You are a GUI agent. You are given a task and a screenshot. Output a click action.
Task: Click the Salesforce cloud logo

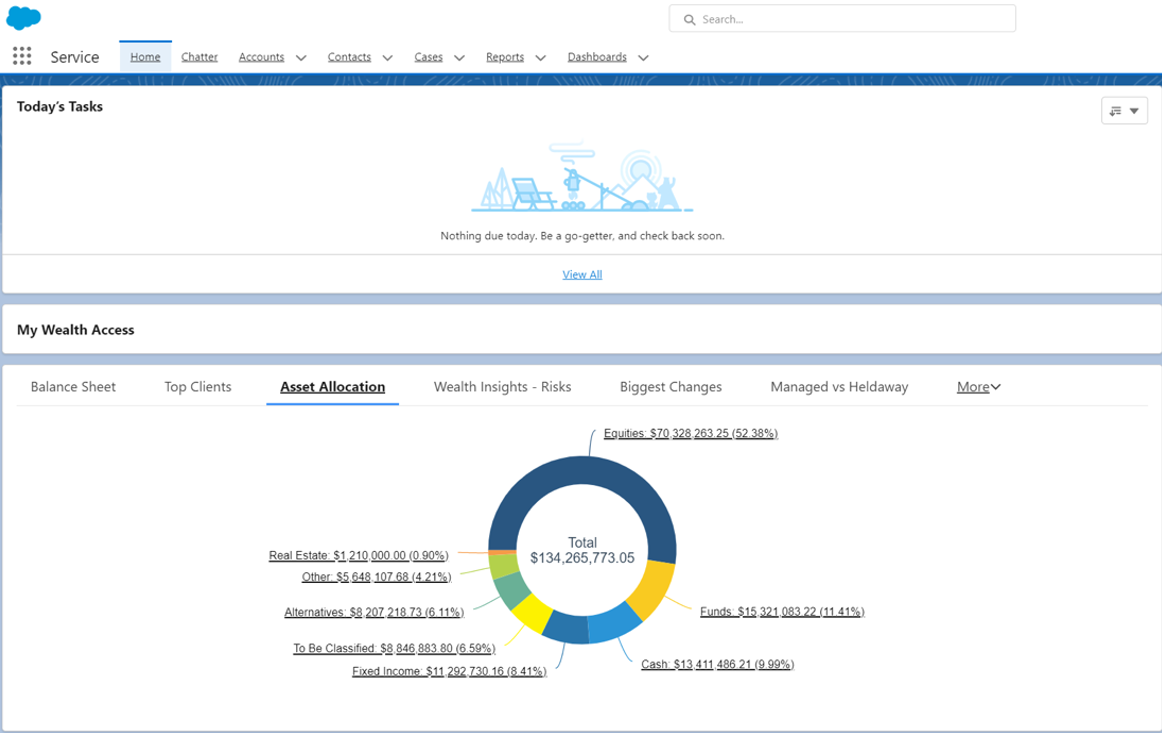click(24, 18)
